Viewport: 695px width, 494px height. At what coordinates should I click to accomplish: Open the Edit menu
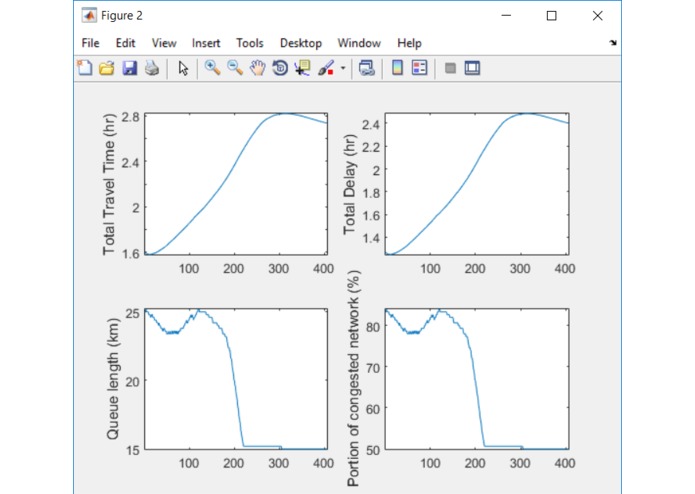(x=125, y=43)
